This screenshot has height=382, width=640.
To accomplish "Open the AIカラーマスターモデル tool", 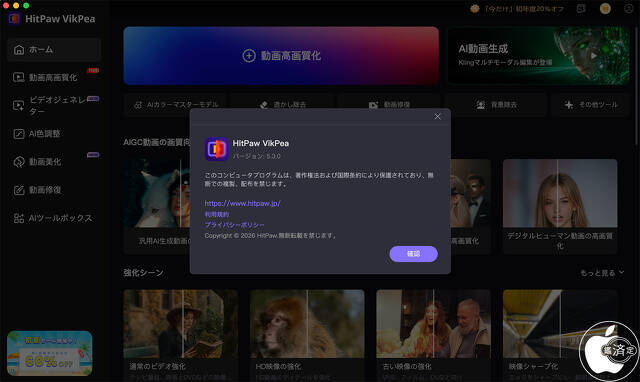I will click(x=176, y=105).
